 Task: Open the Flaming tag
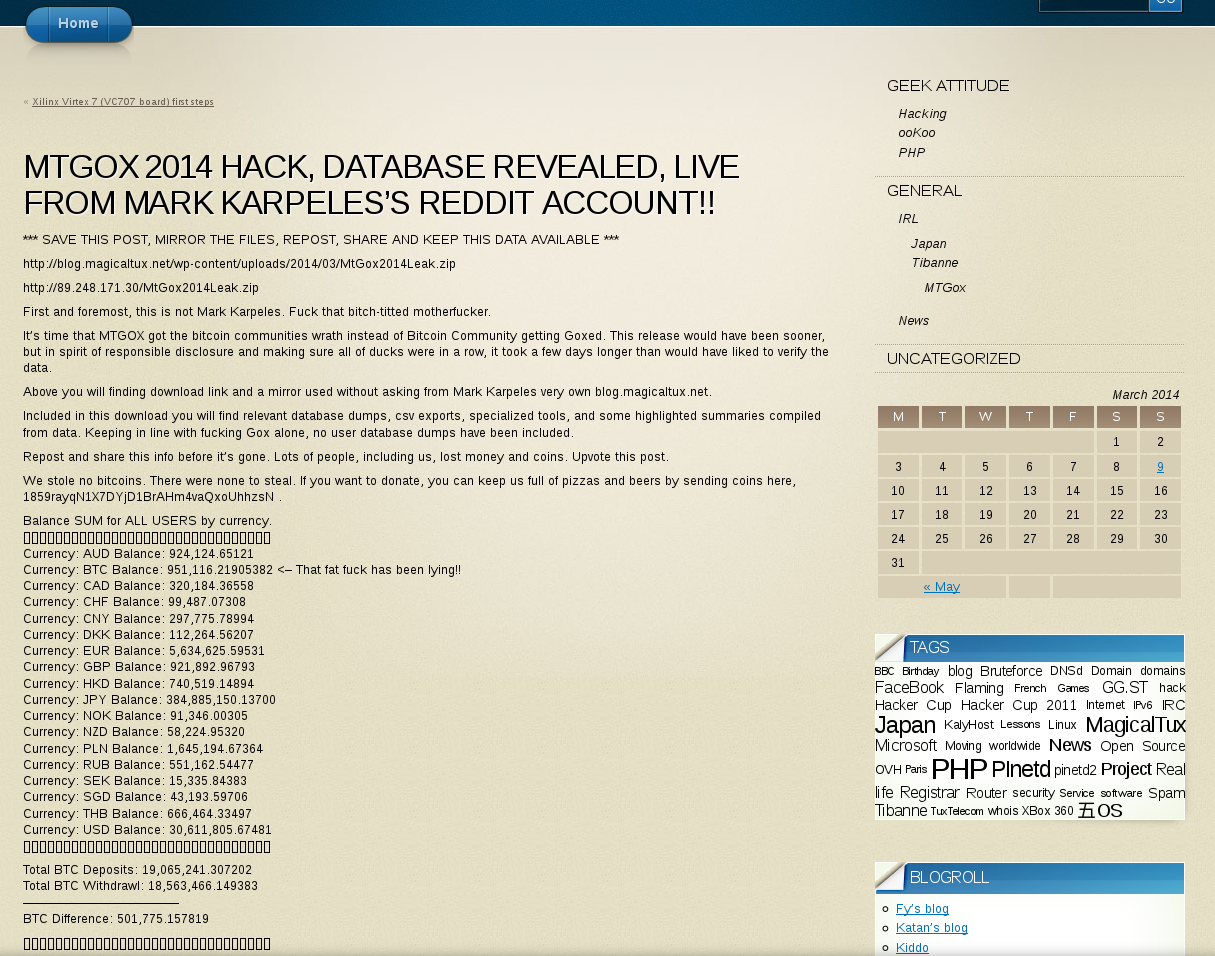(979, 688)
